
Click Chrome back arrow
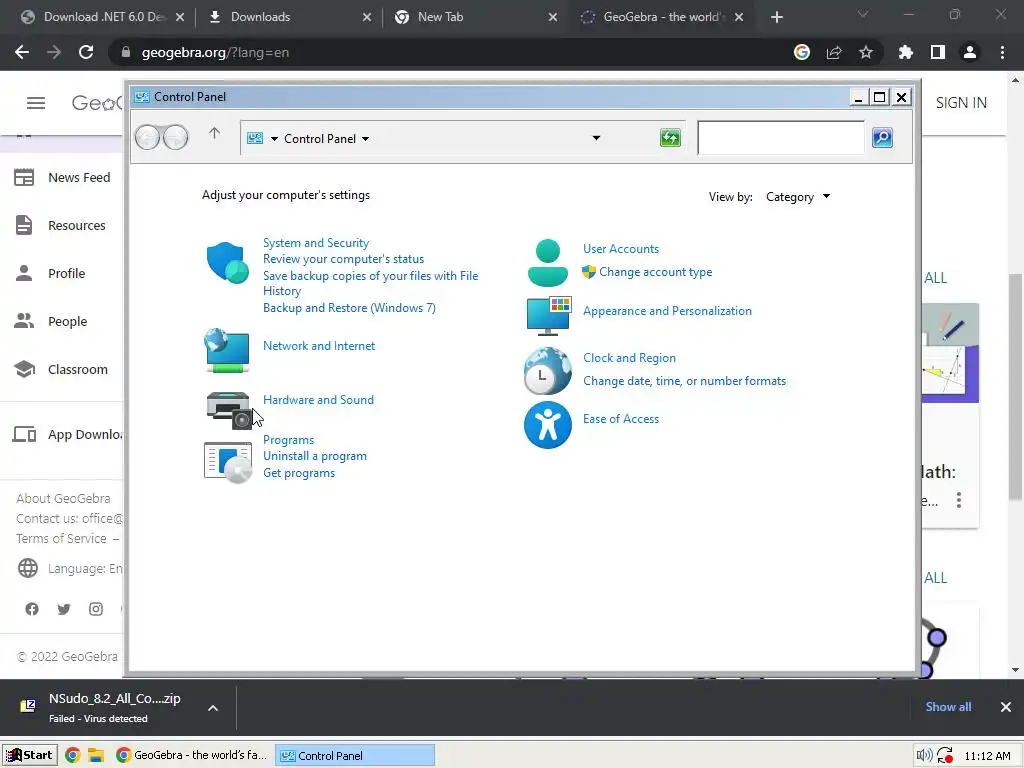click(22, 52)
